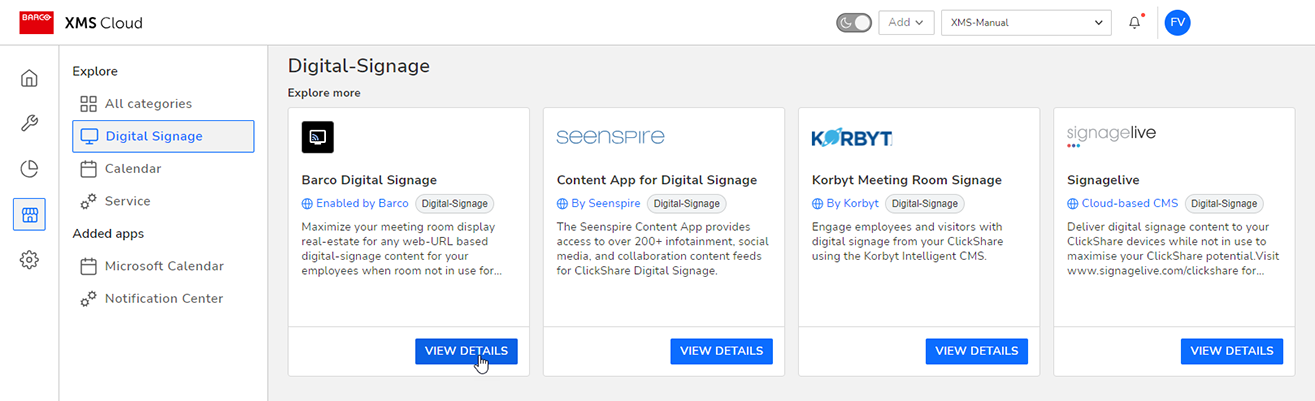Screen dimensions: 1315x401
Task: Click the Barco Digital Signage app logo
Action: pos(318,137)
